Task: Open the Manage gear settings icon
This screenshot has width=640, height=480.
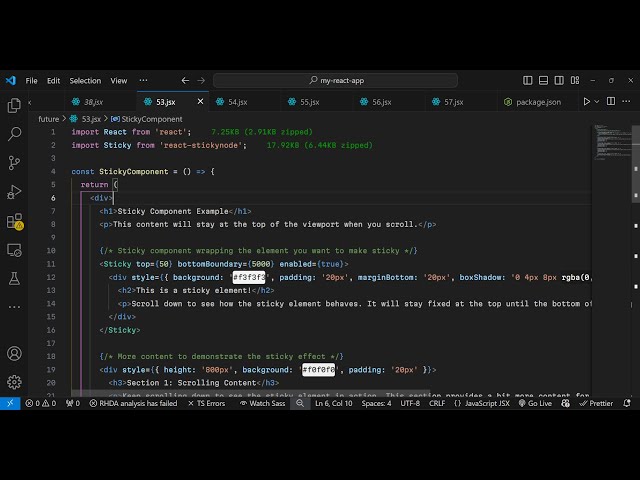Action: pyautogui.click(x=14, y=381)
